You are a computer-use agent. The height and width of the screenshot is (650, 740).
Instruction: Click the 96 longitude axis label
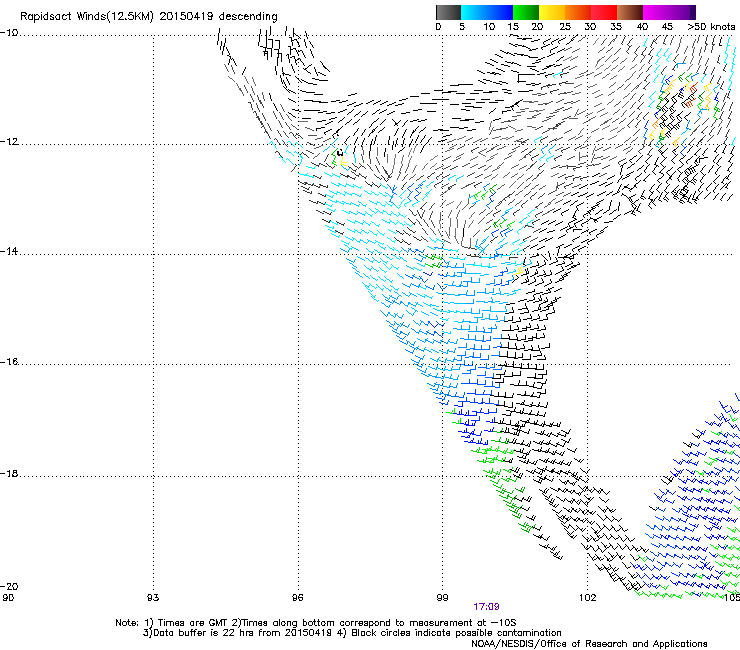(297, 597)
